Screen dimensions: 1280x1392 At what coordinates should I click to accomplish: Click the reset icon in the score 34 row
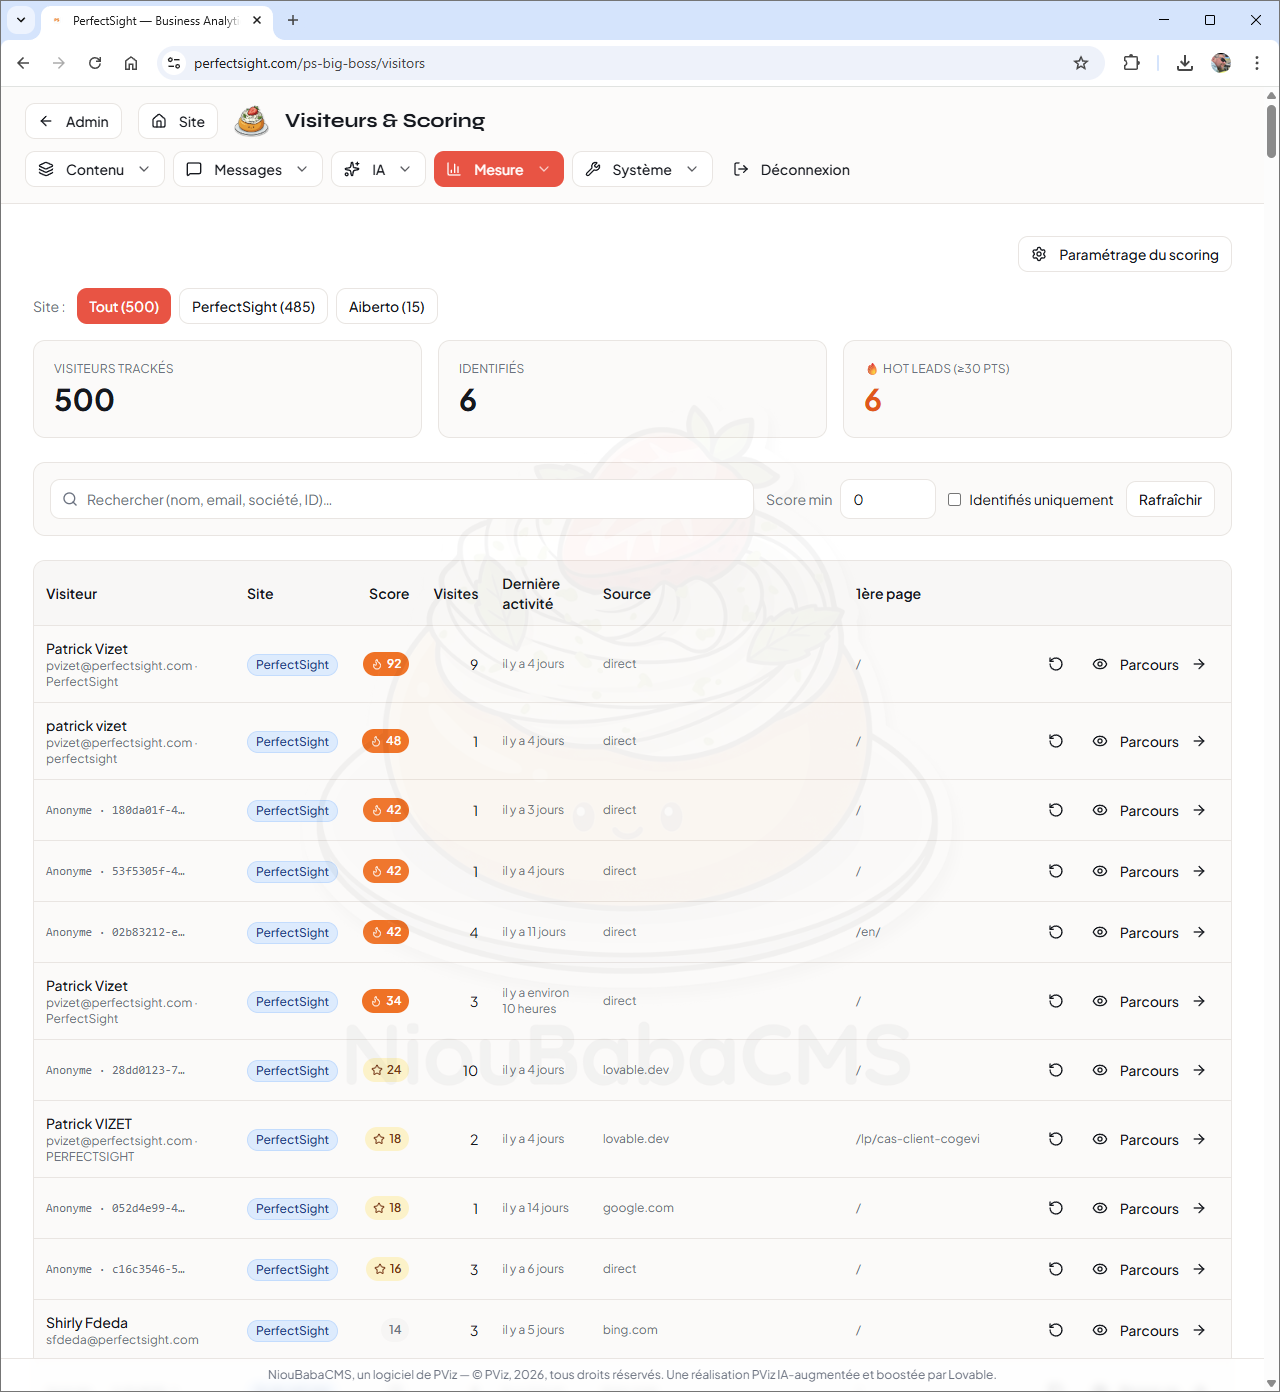(1055, 1001)
